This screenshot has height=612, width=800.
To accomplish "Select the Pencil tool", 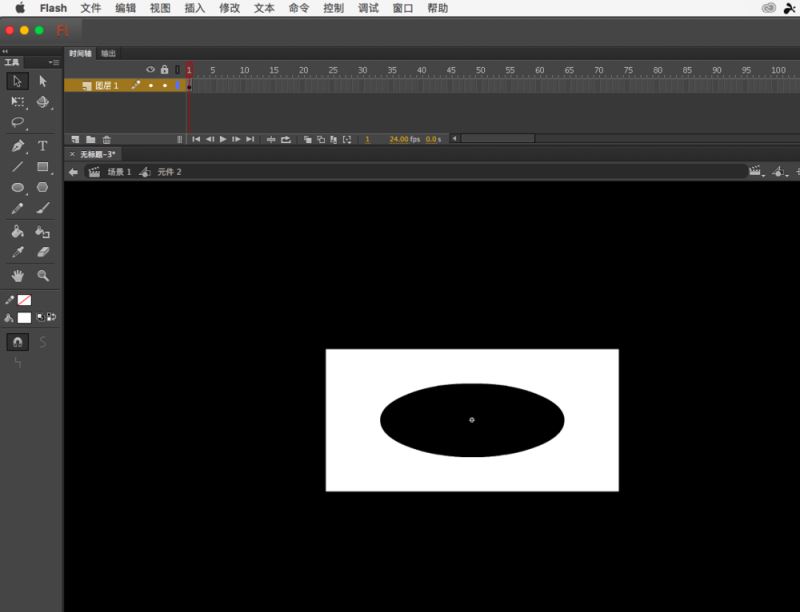I will (17, 208).
